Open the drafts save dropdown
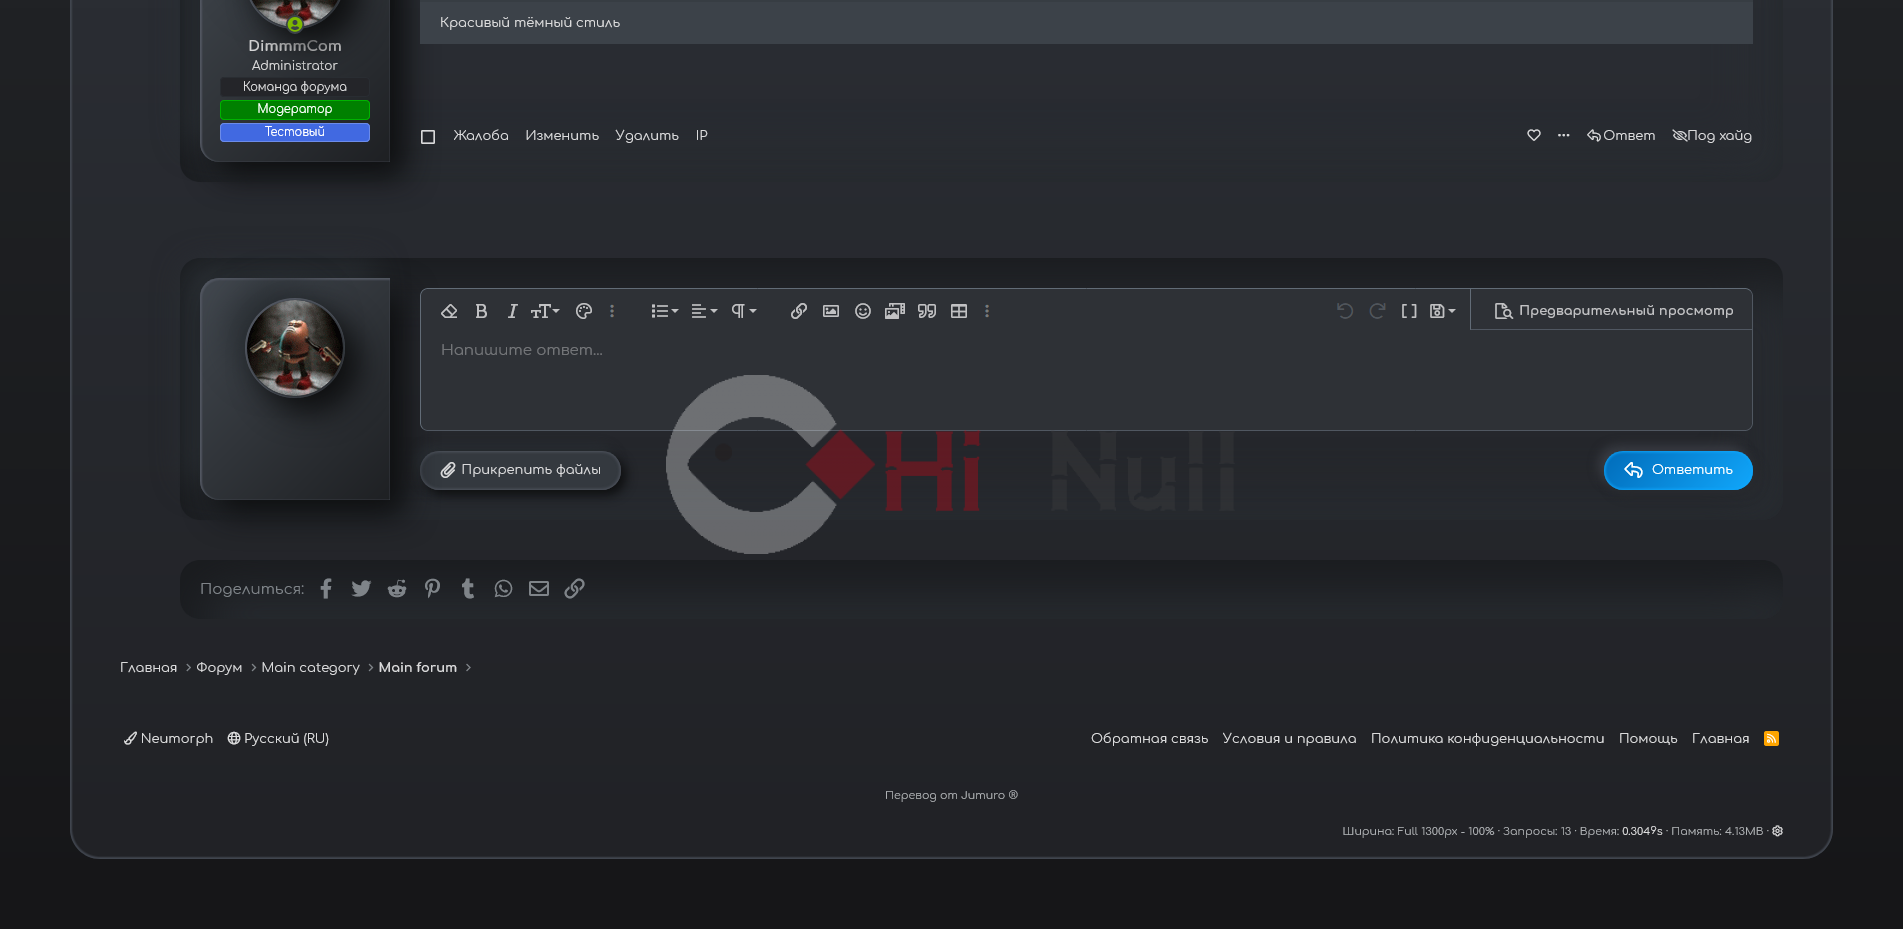This screenshot has height=929, width=1903. [x=1442, y=311]
